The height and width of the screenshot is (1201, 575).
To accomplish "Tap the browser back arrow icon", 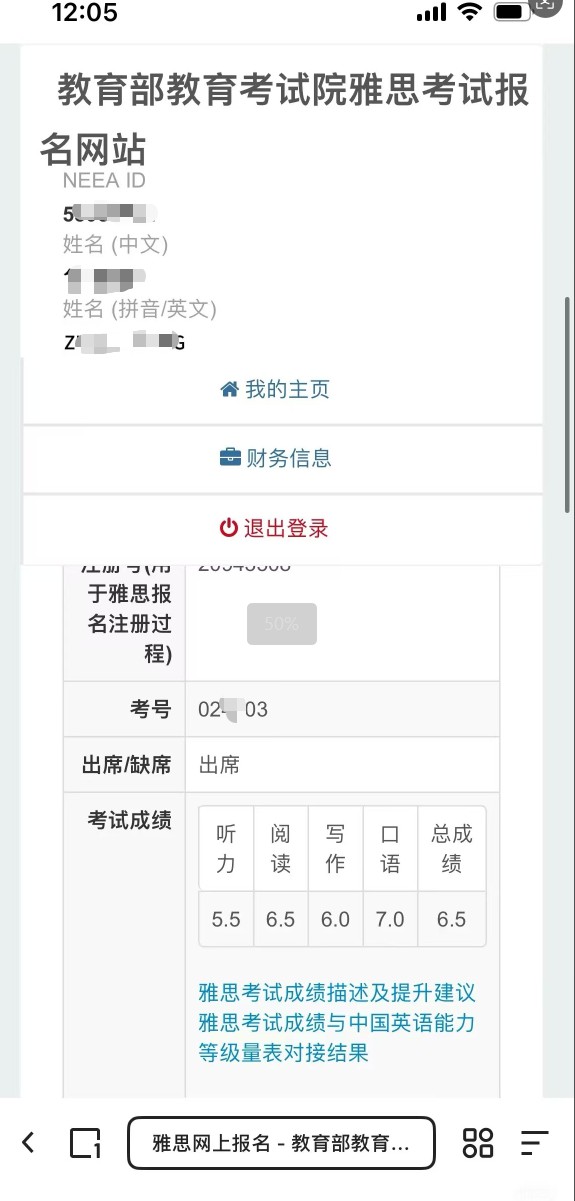I will [x=28, y=1142].
